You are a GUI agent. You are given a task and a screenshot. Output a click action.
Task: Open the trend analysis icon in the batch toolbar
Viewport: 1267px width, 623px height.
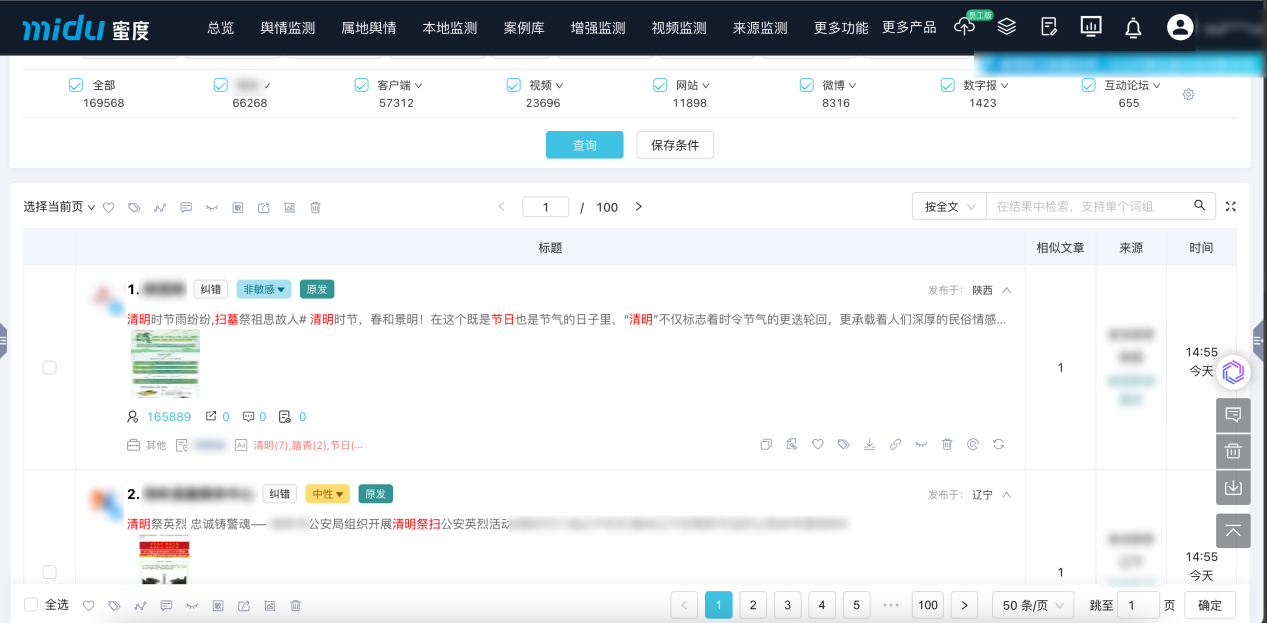(160, 207)
